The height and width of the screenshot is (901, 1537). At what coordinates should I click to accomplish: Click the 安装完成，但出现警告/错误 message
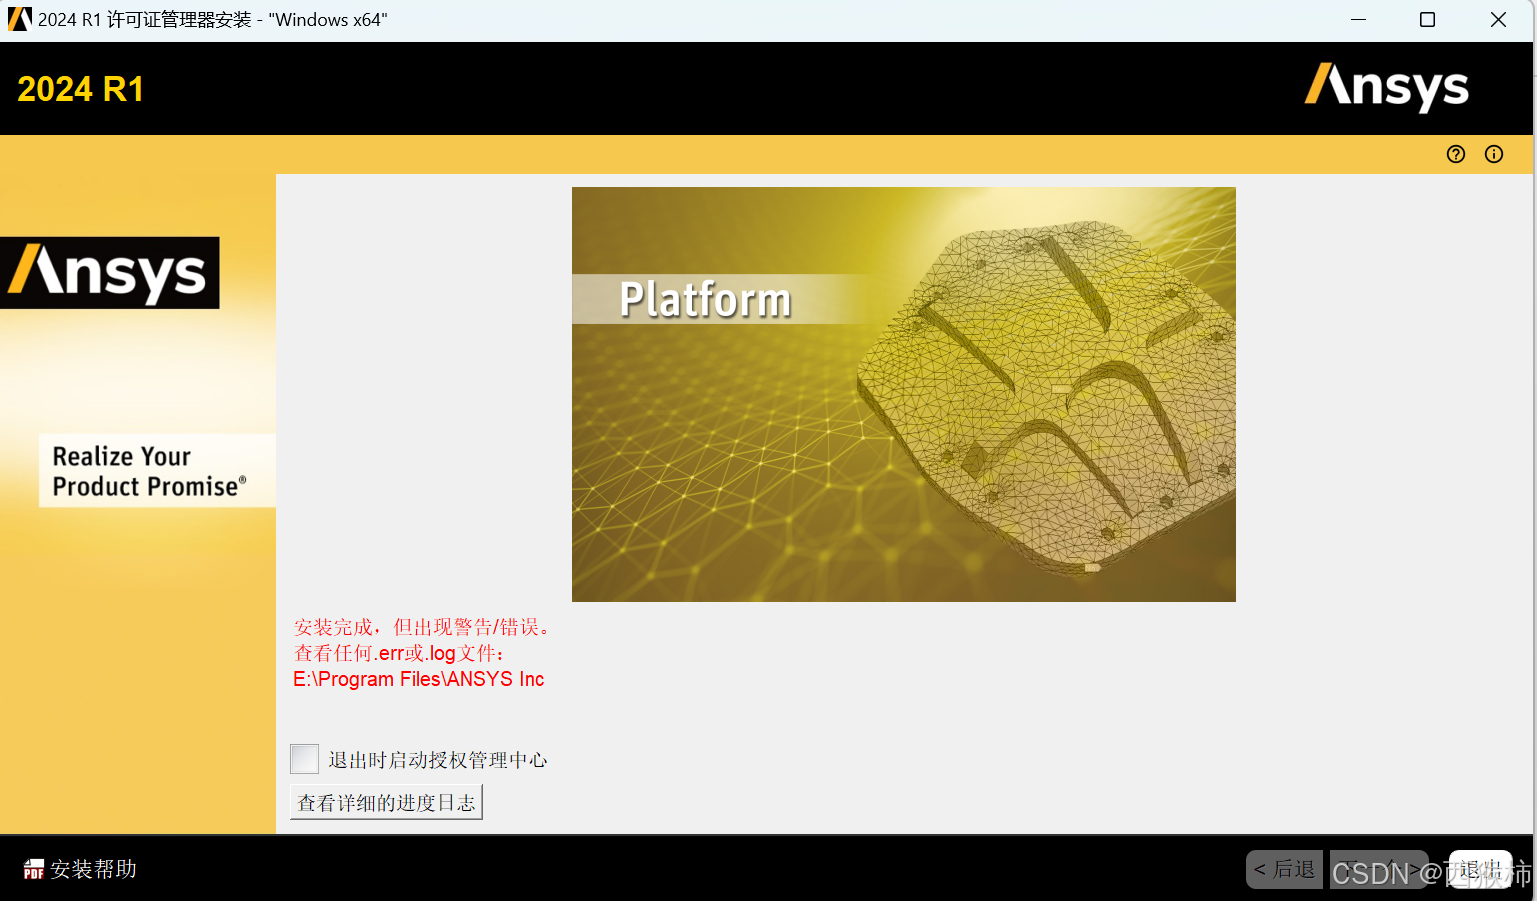click(x=422, y=627)
